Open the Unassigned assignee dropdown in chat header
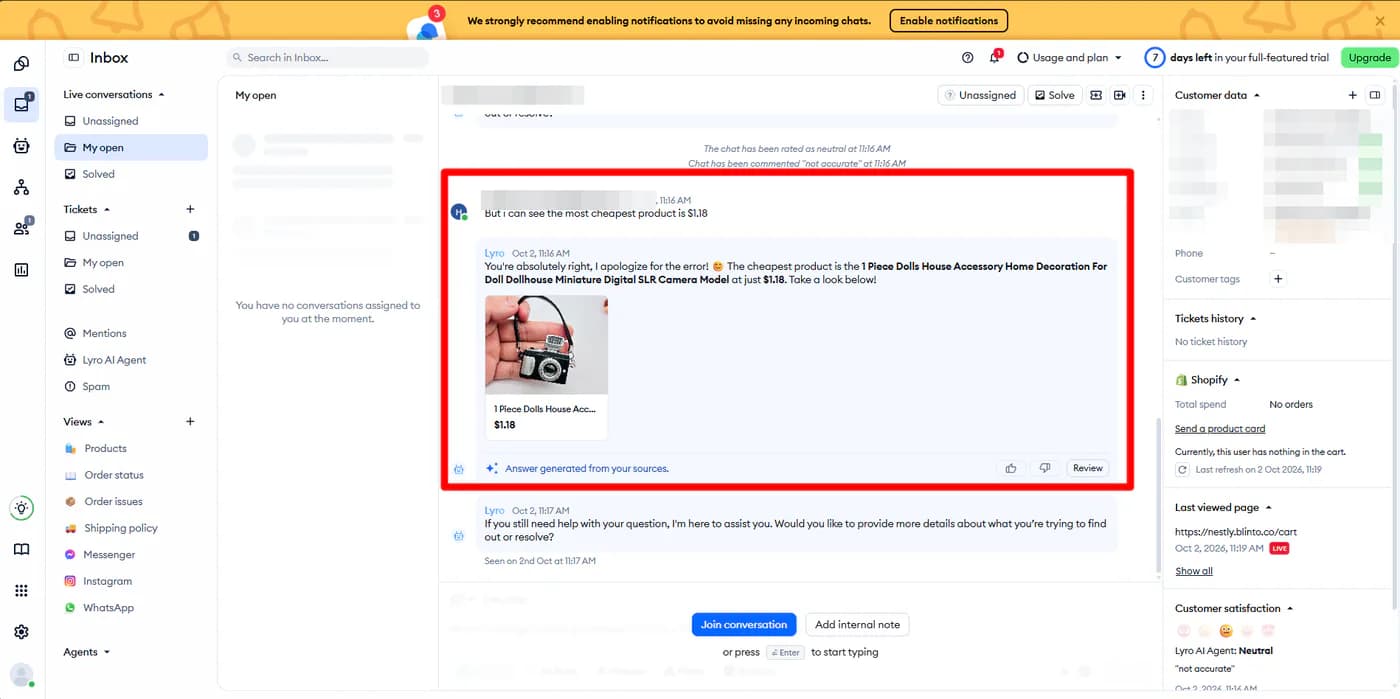 coord(980,95)
